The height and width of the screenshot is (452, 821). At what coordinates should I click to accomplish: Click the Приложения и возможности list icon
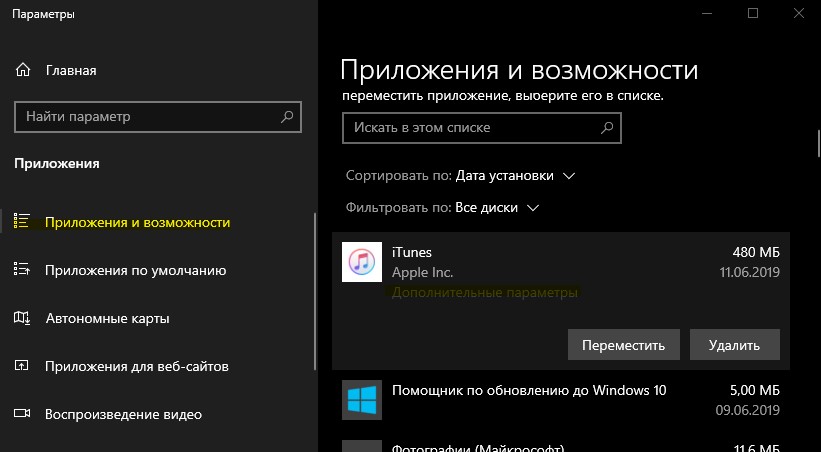tap(21, 221)
